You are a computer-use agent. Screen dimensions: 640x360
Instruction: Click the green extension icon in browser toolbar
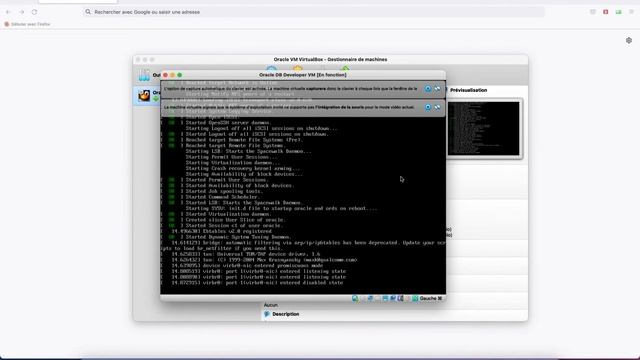coord(619,12)
